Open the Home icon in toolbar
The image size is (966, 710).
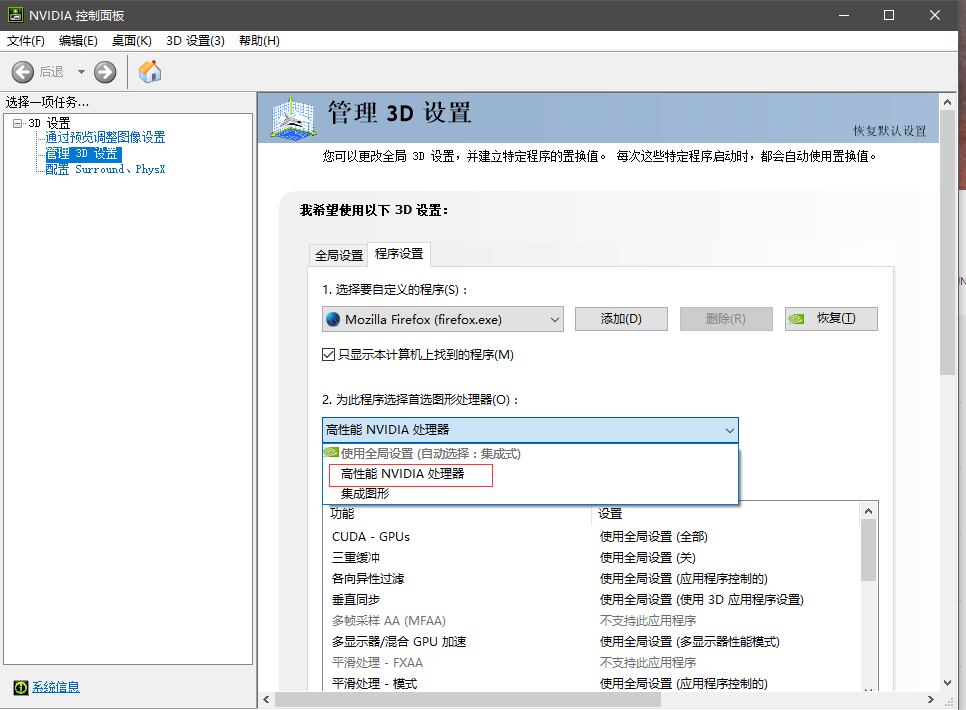tap(150, 72)
